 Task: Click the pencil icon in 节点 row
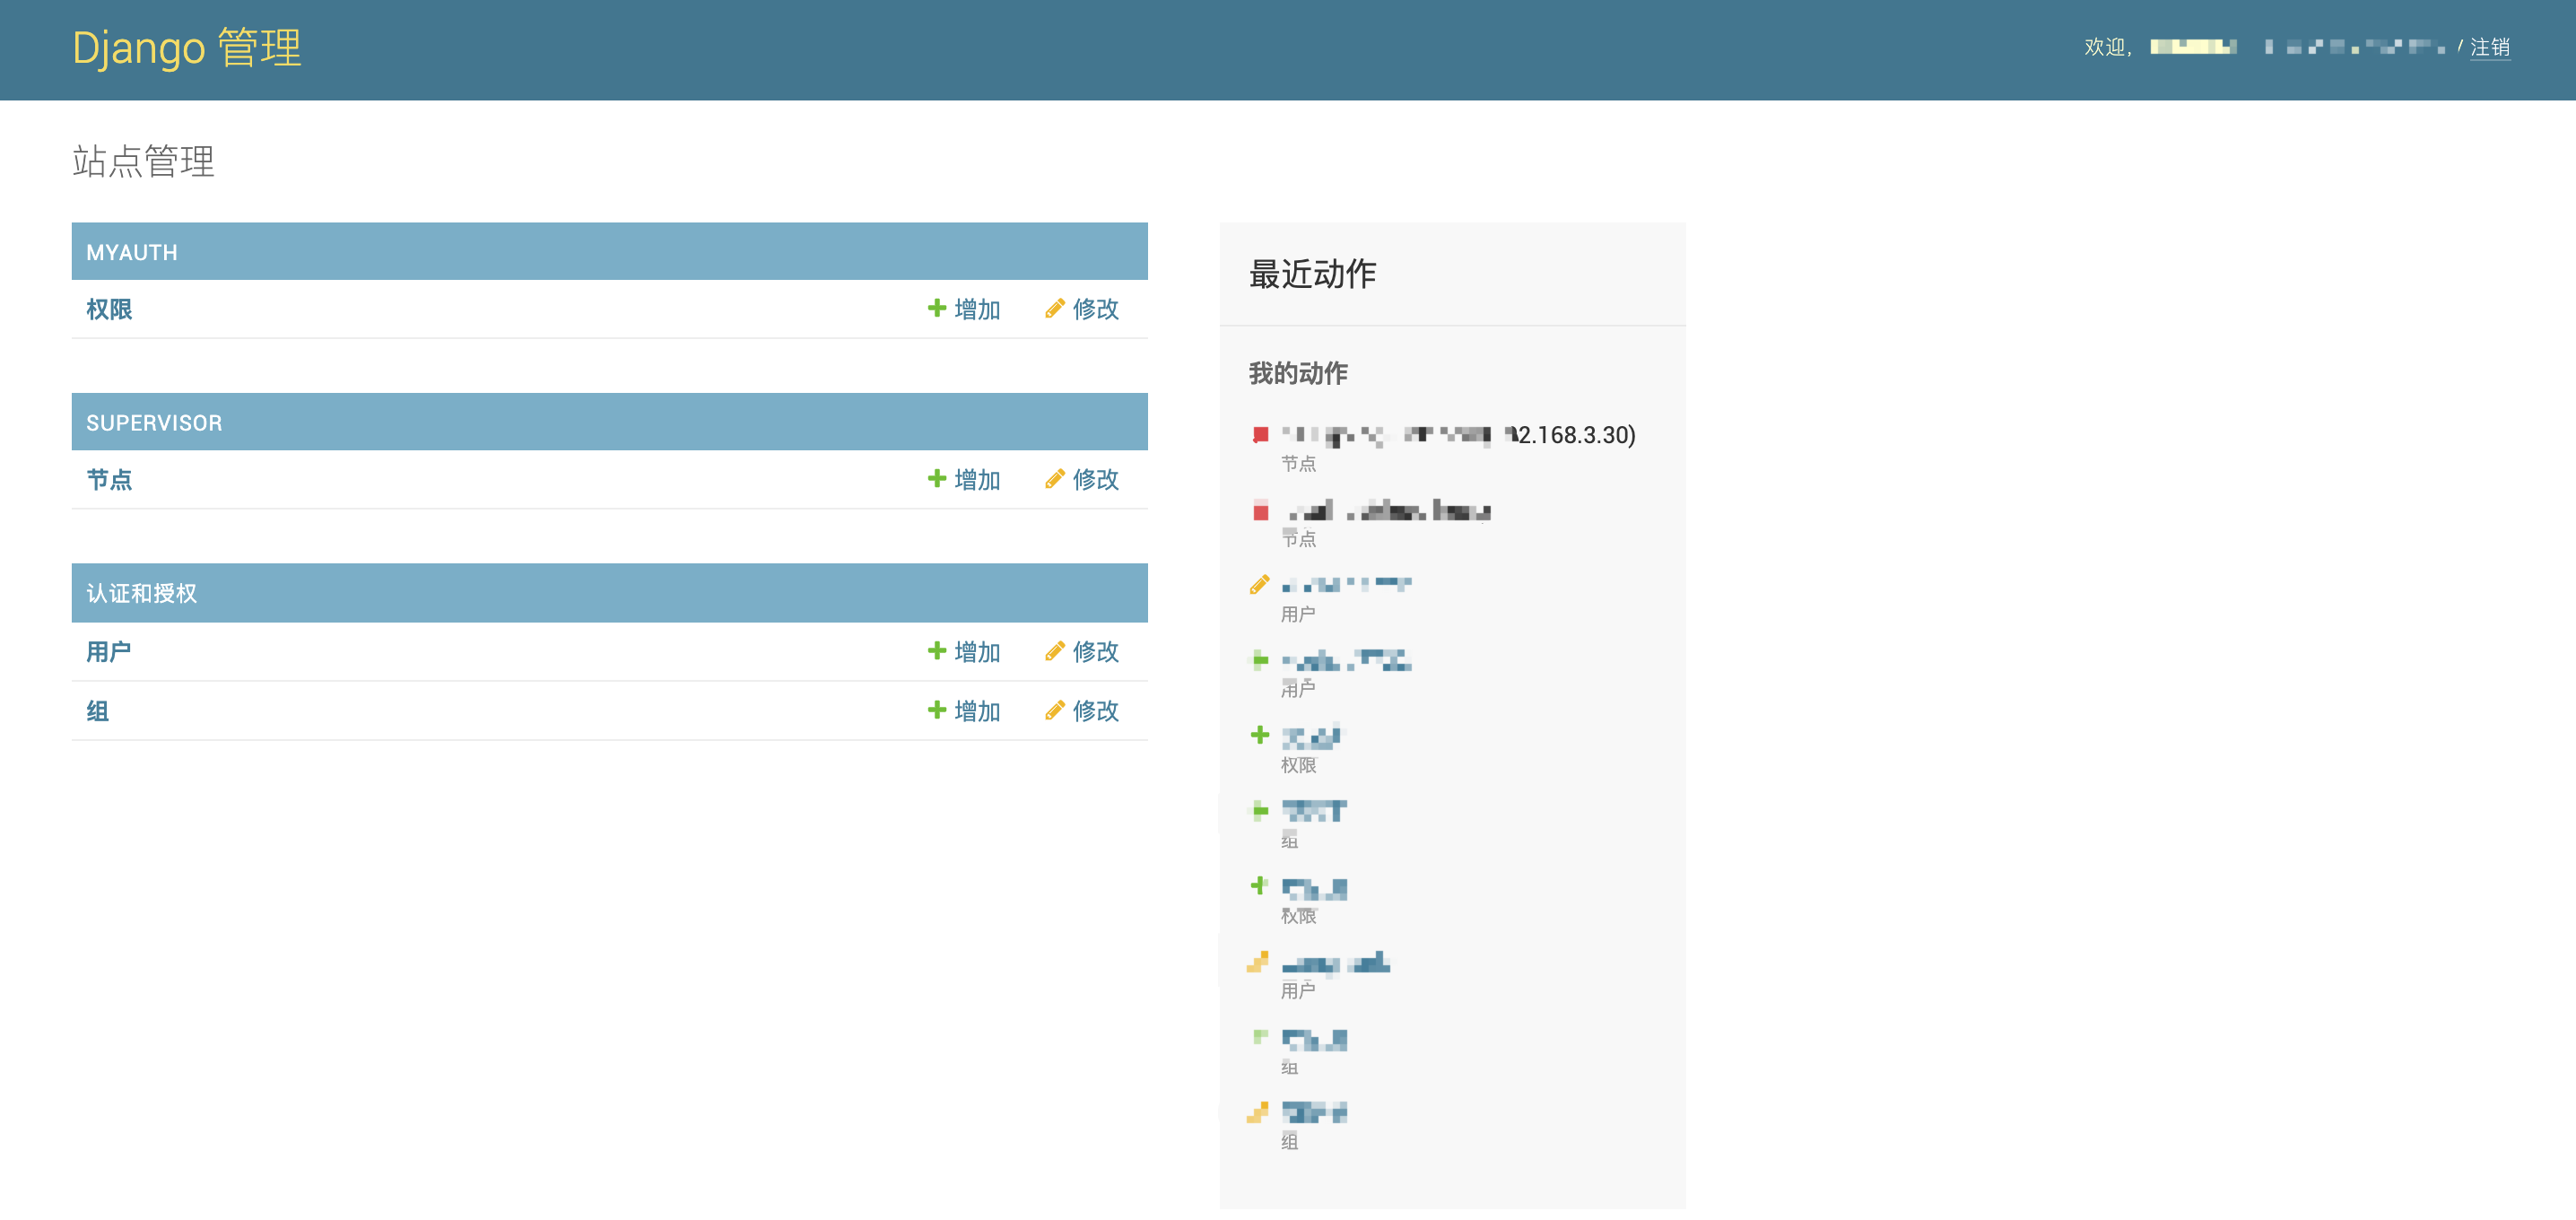1054,479
